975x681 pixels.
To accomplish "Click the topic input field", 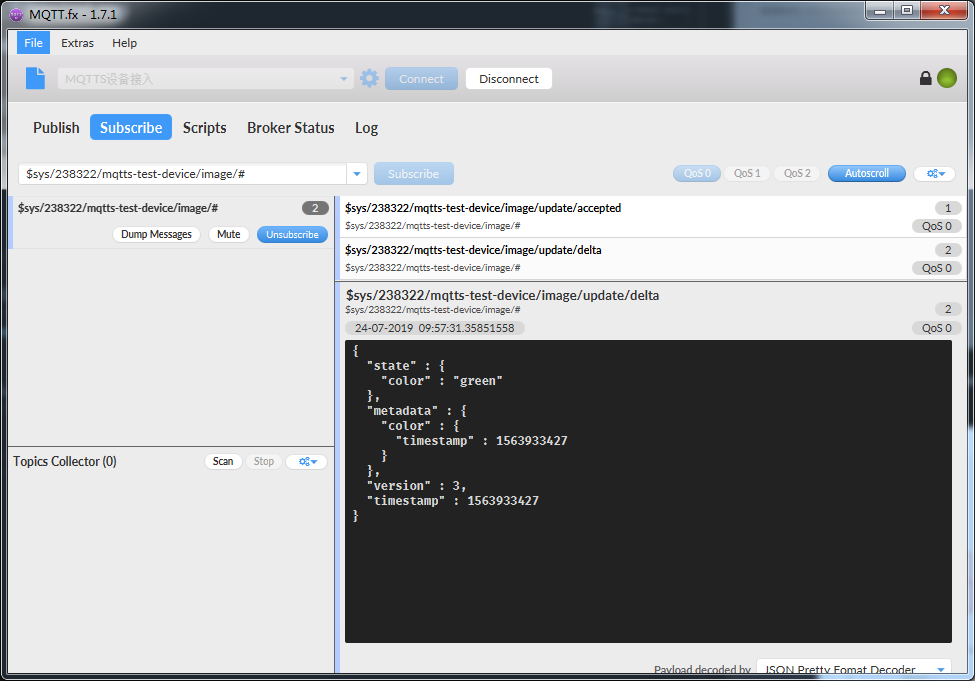I will click(182, 174).
